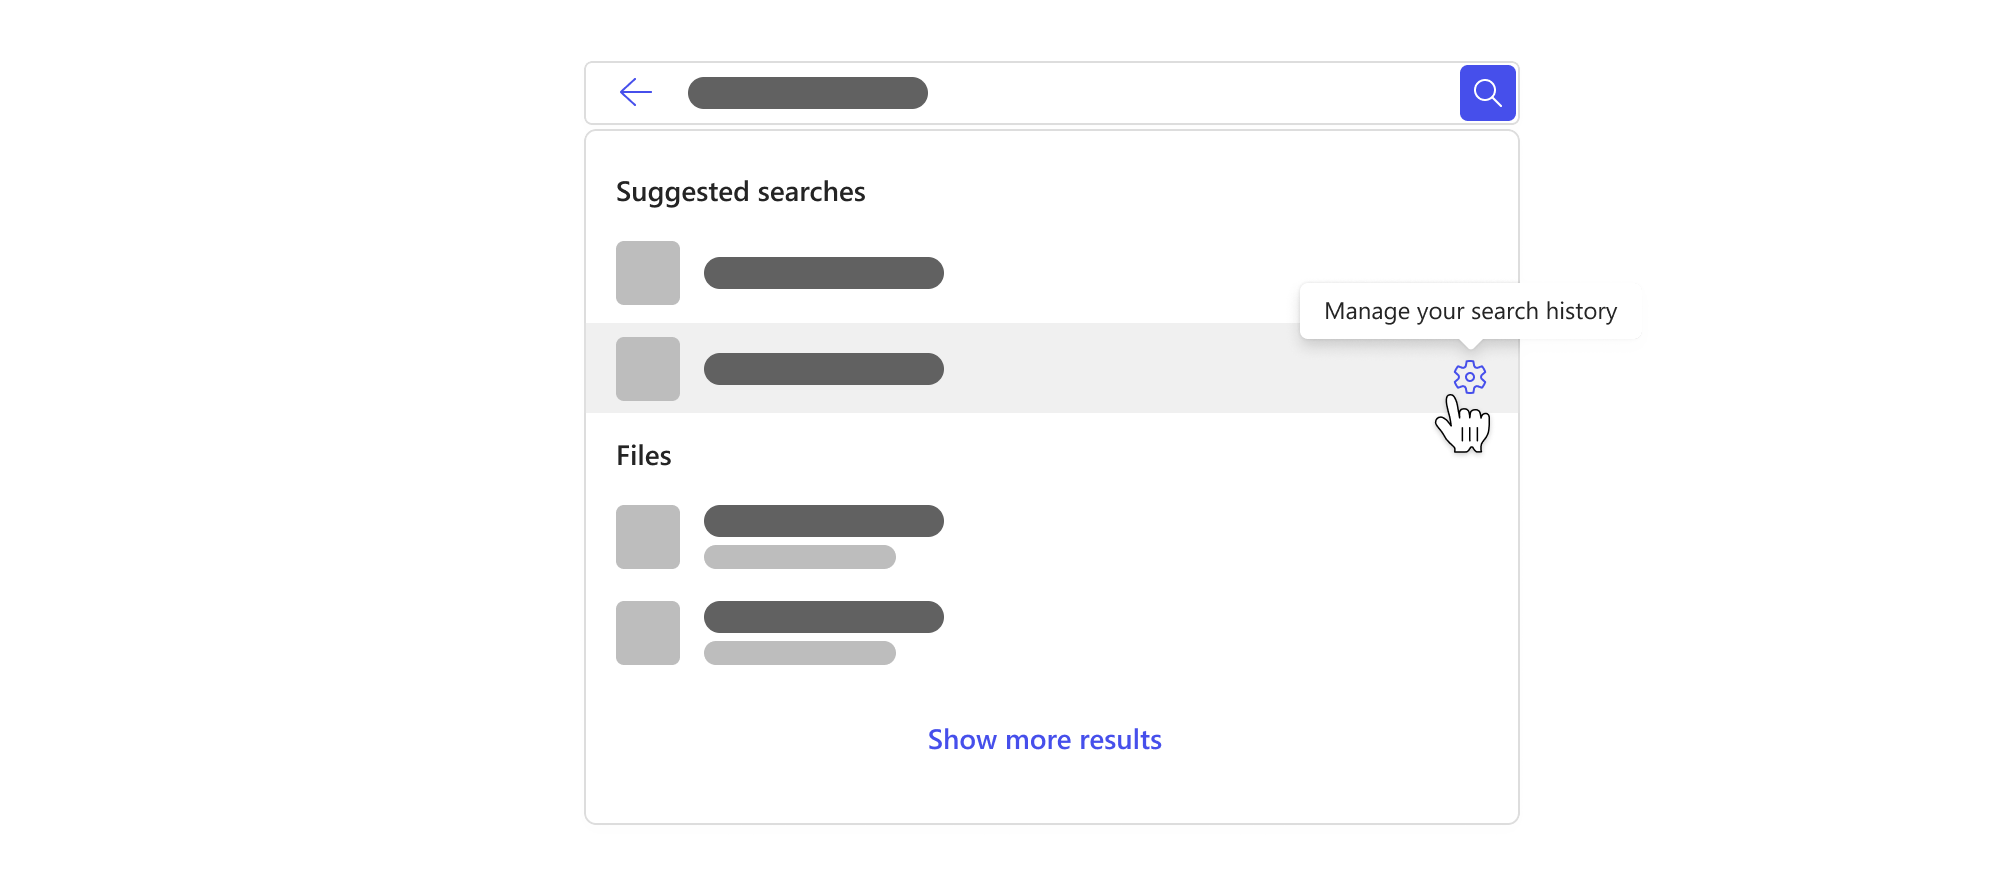Image resolution: width=1993 pixels, height=891 pixels.
Task: Click the second file's thumbnail icon
Action: (647, 632)
